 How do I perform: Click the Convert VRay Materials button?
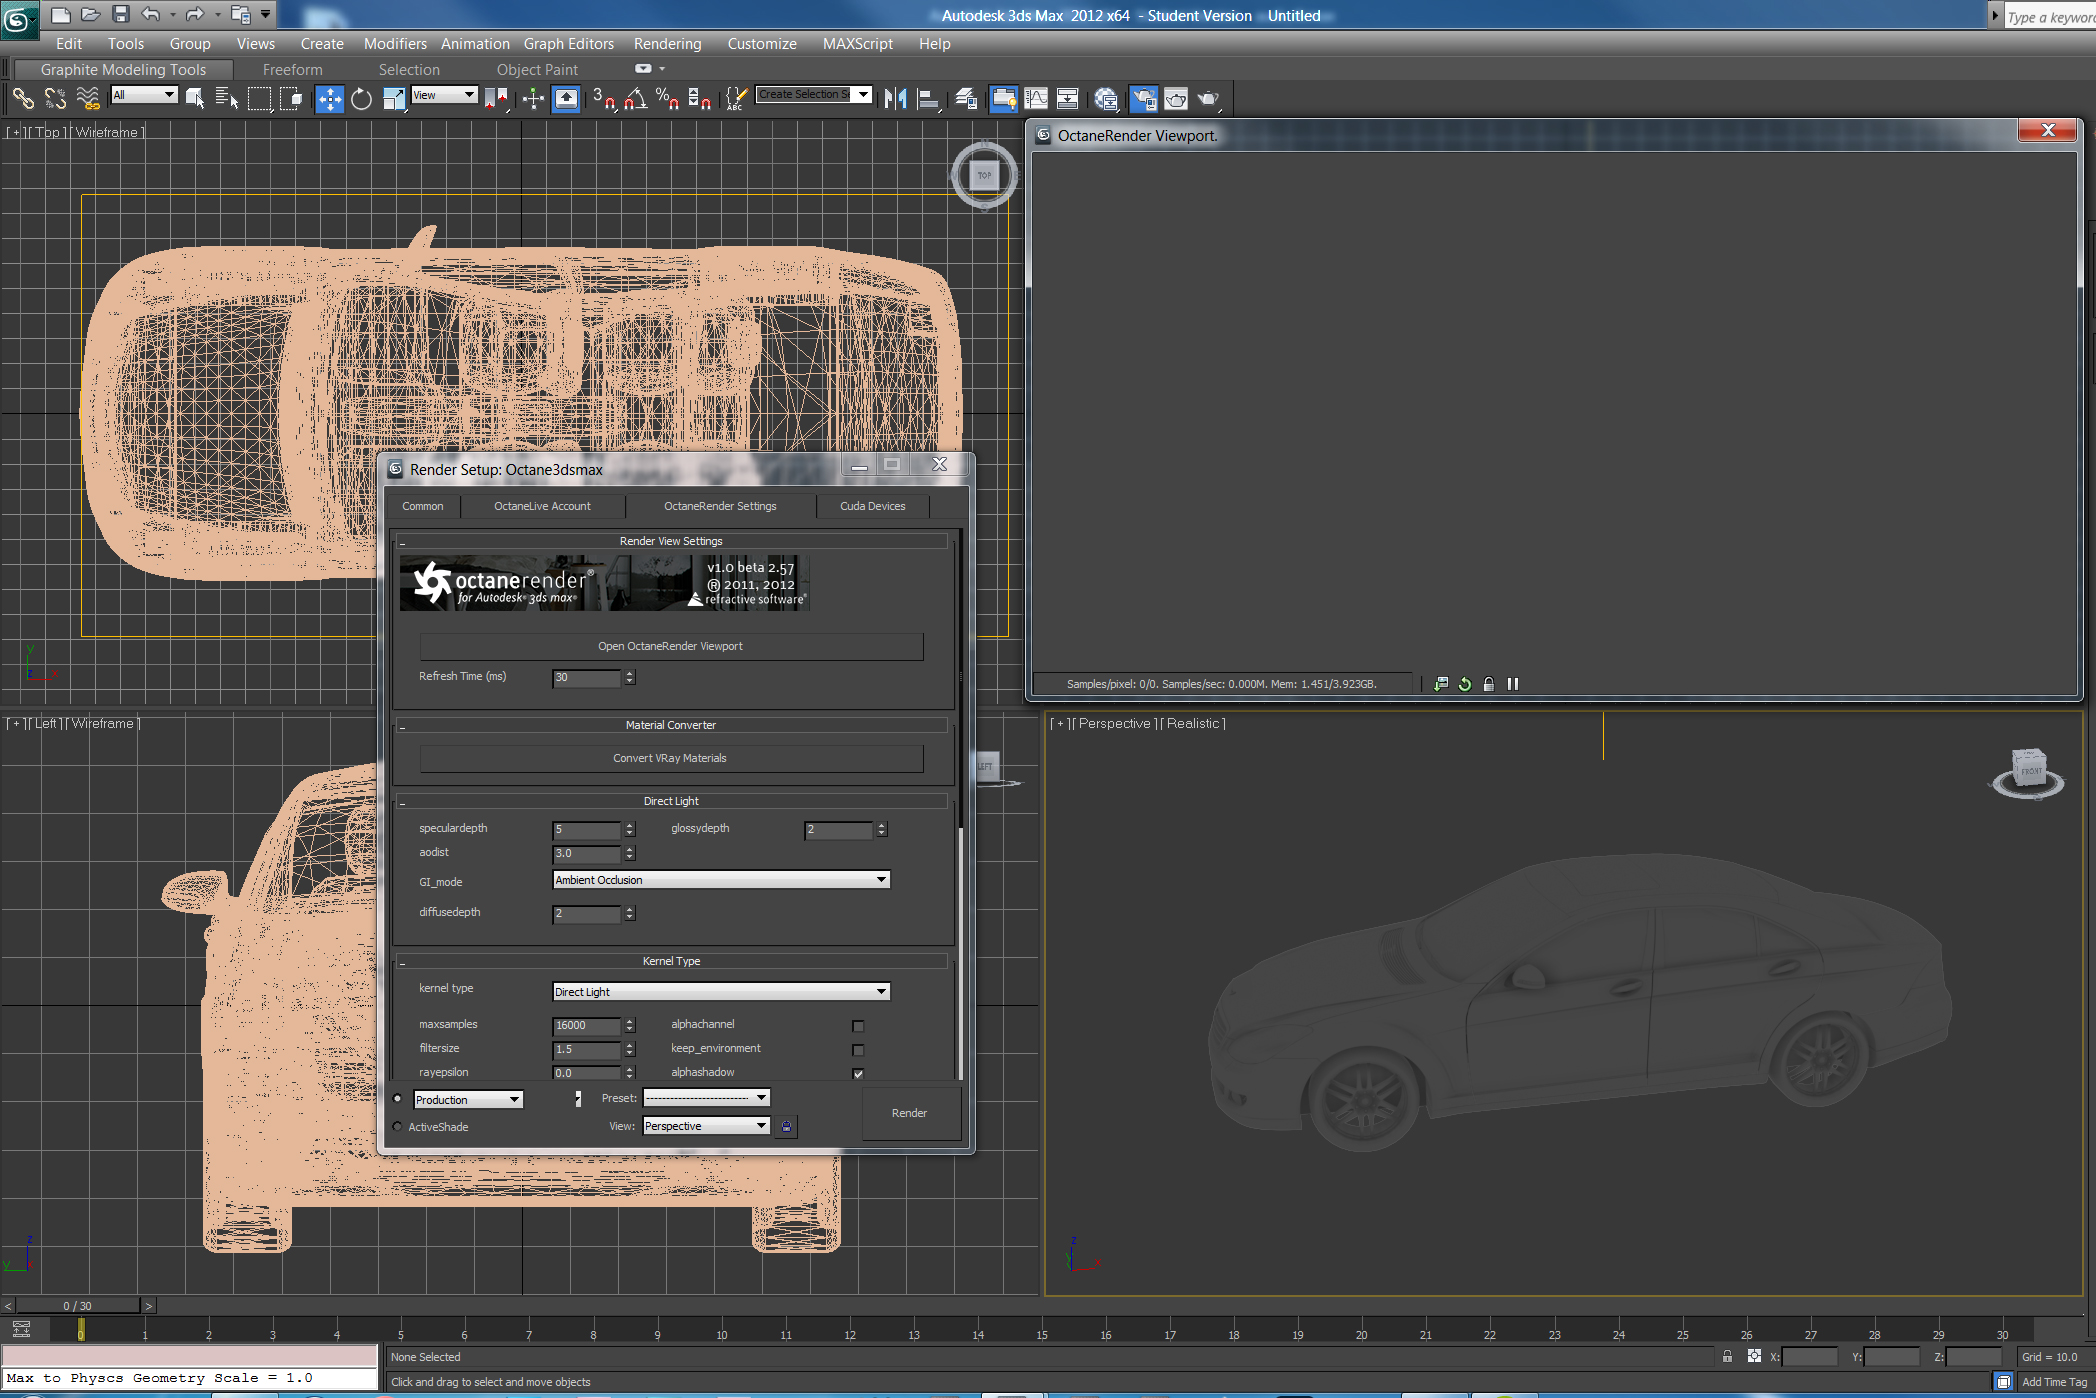(670, 758)
